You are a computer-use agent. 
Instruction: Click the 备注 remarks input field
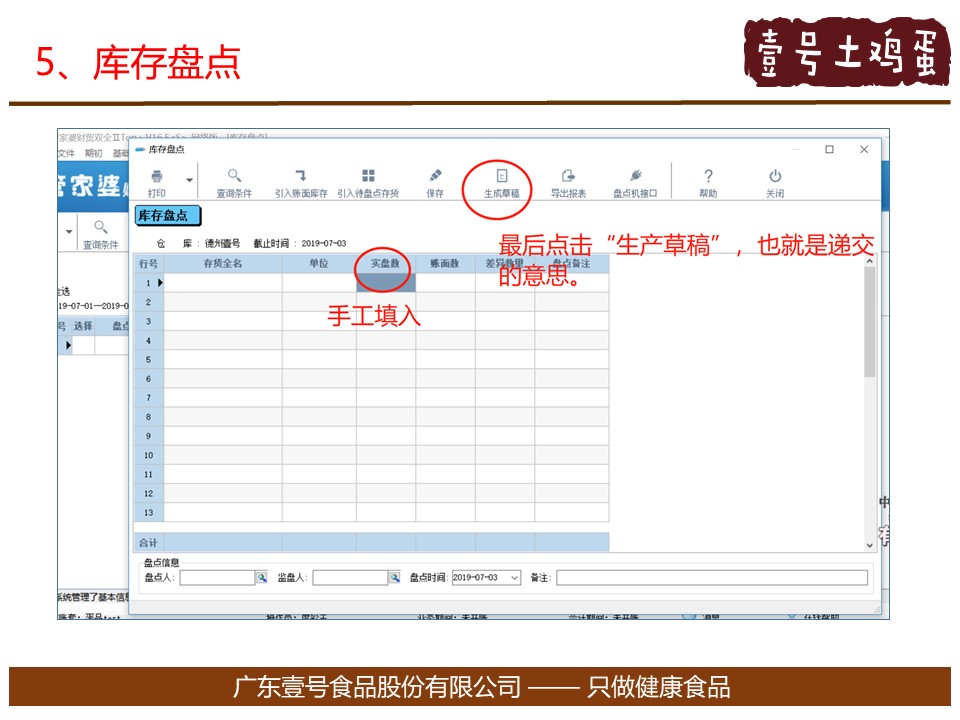point(711,578)
